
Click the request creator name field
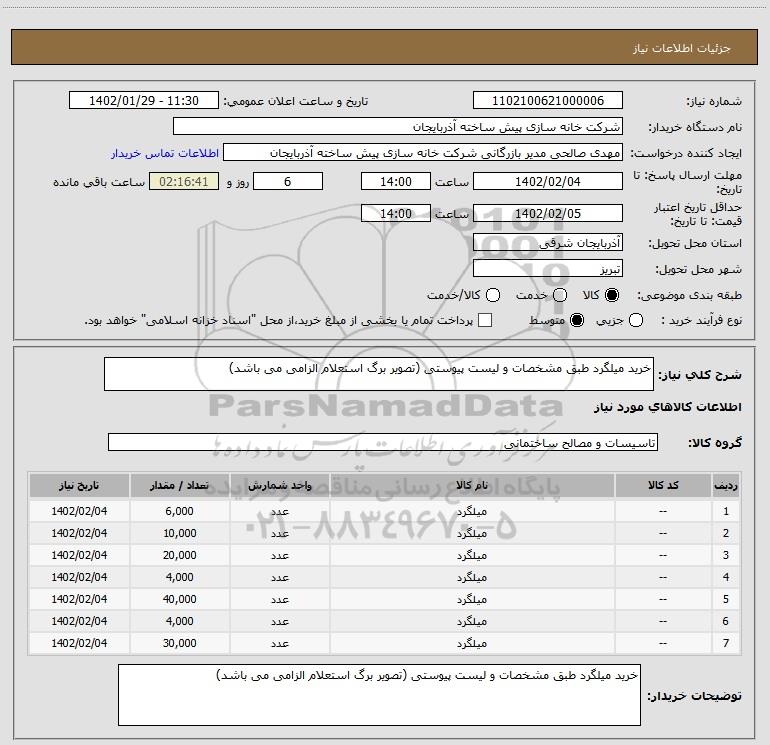point(423,153)
